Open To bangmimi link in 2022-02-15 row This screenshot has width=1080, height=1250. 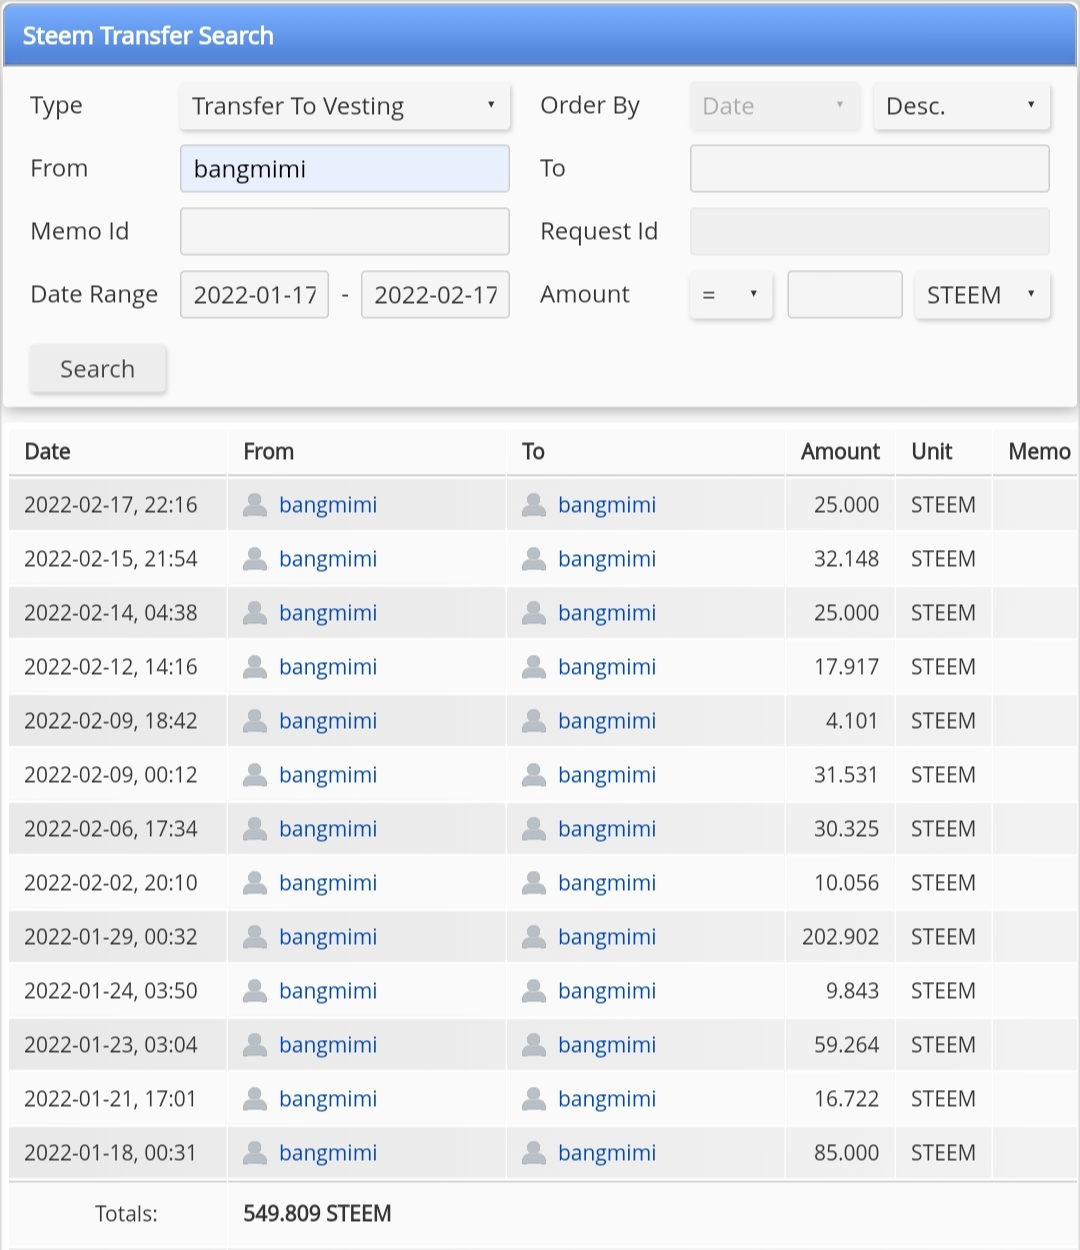pos(607,559)
